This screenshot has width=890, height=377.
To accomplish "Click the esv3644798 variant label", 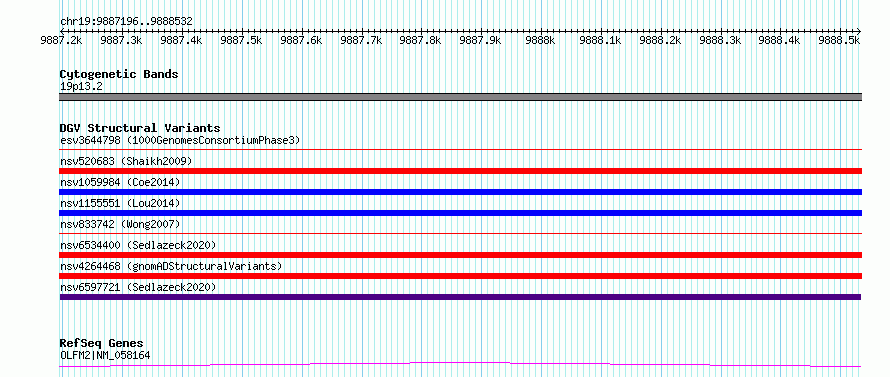I will 180,140.
